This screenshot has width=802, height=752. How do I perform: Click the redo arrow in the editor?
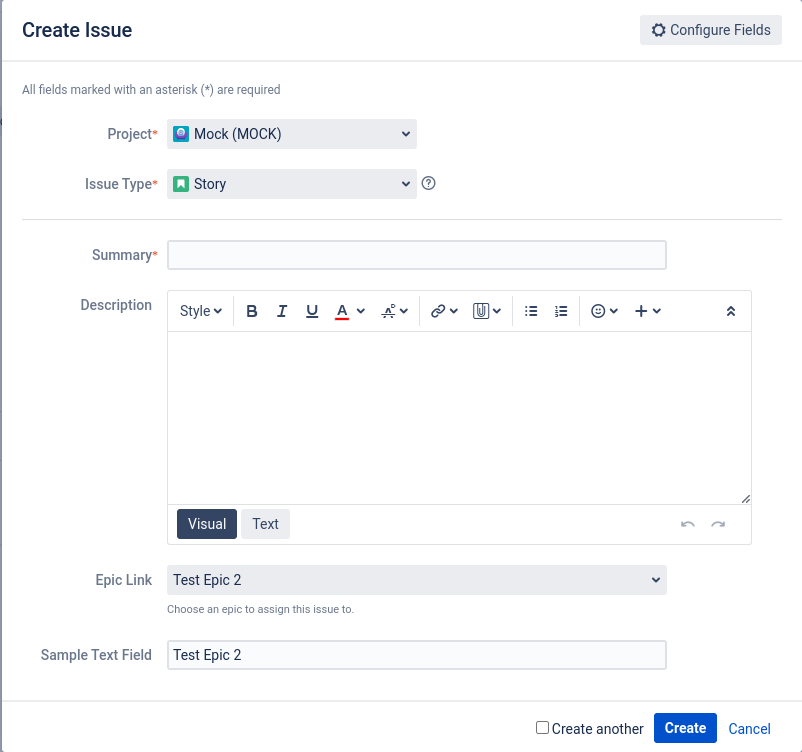pyautogui.click(x=718, y=524)
